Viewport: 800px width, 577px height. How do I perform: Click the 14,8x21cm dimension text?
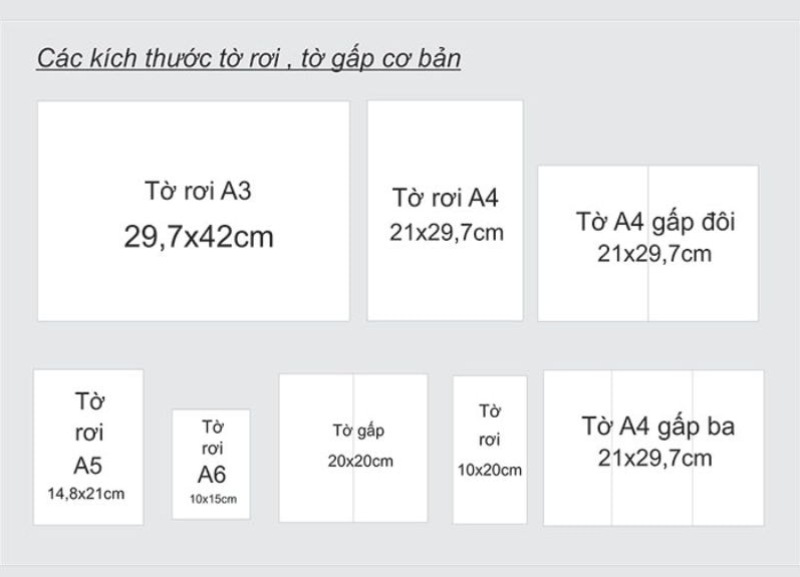87,493
